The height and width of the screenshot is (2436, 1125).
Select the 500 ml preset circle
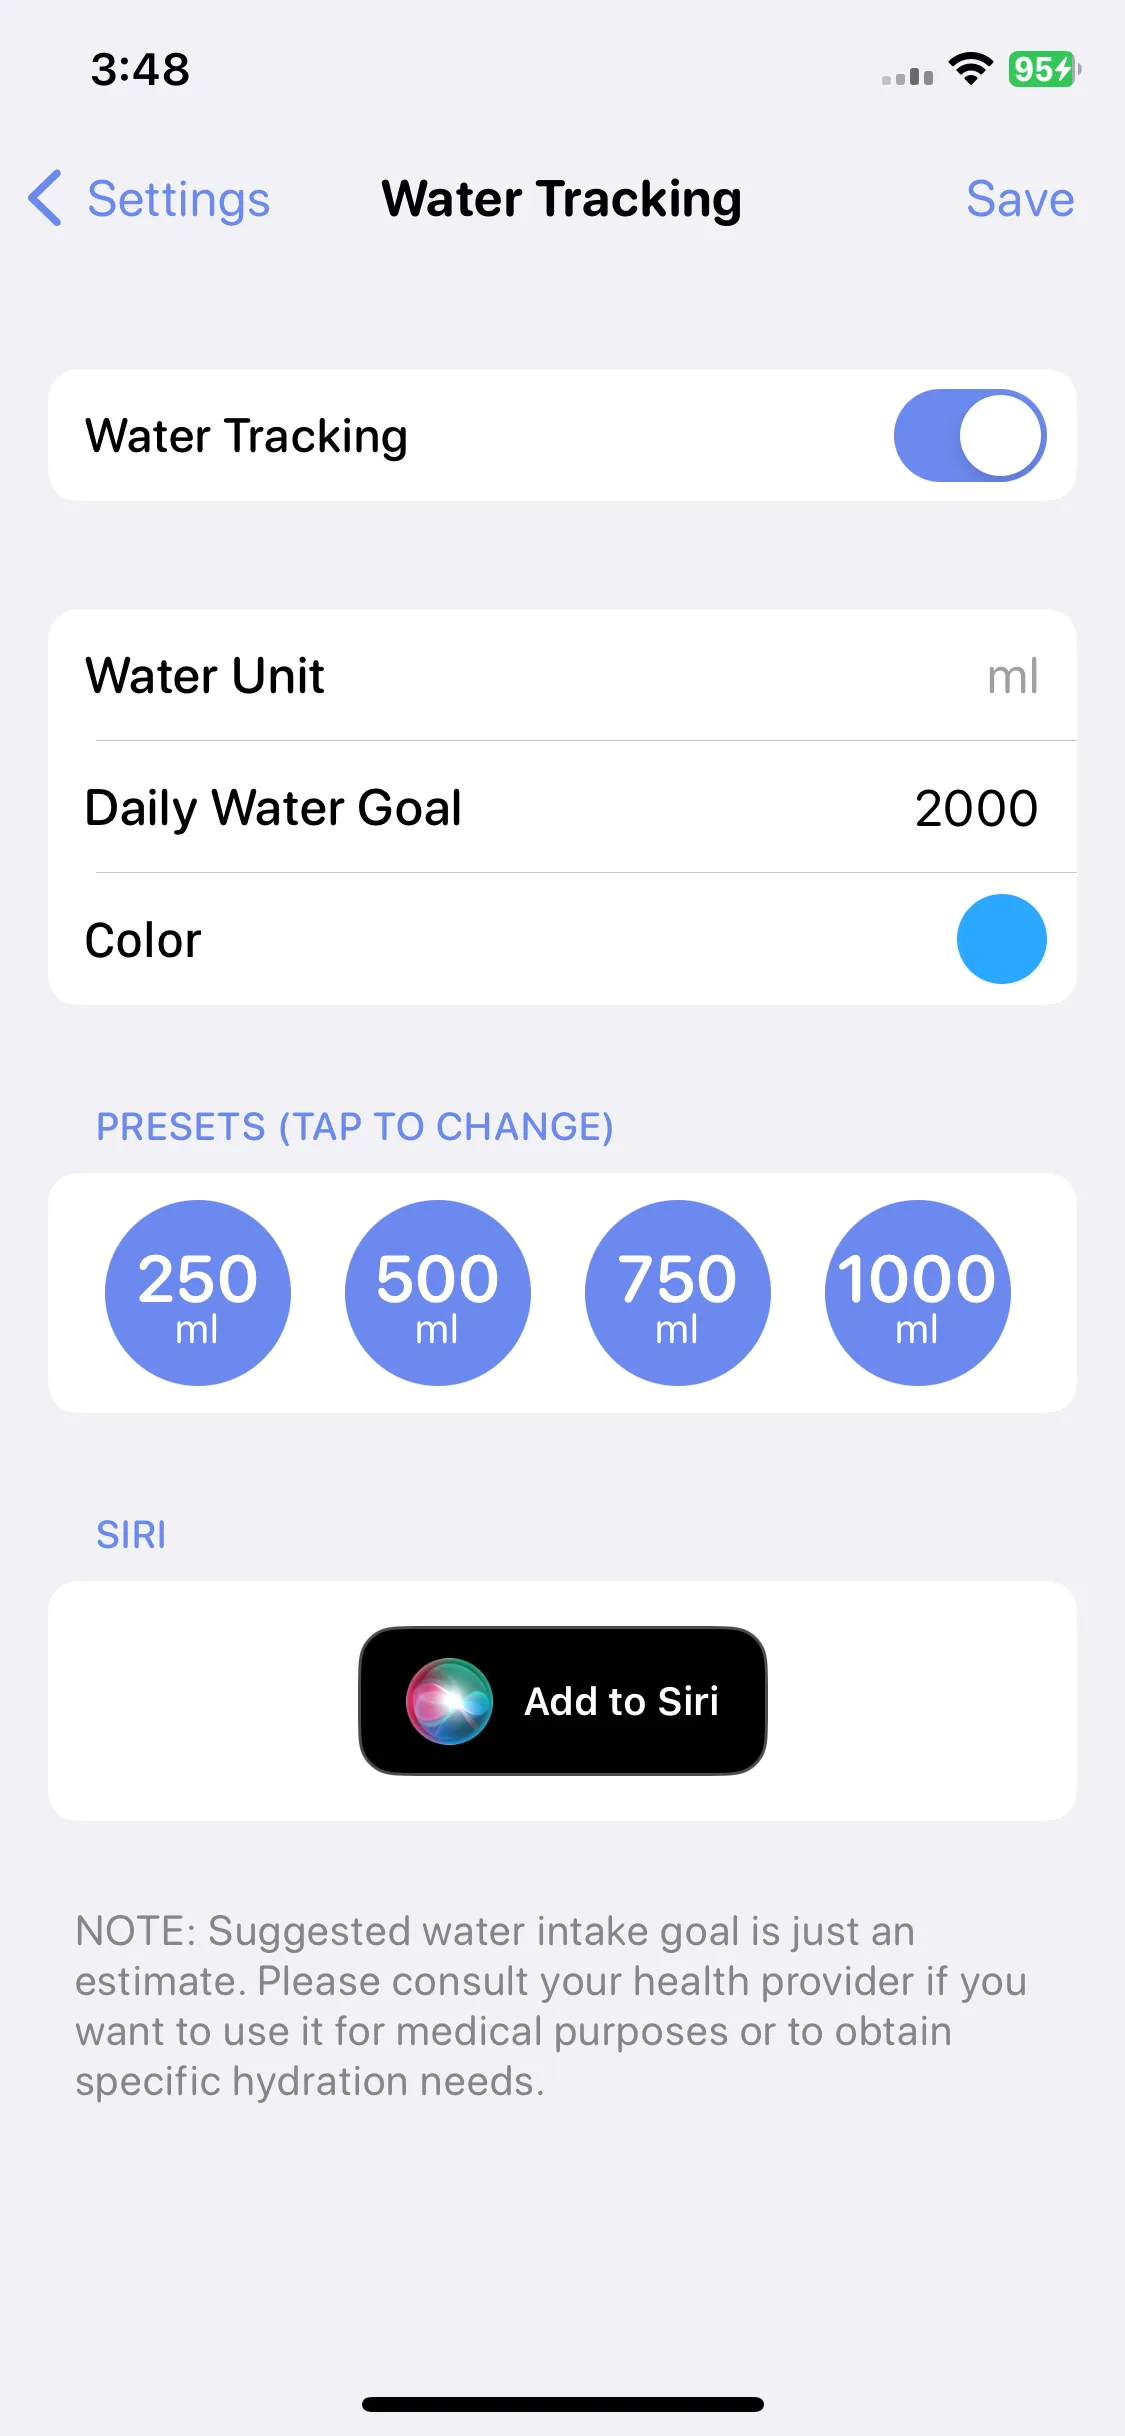(438, 1293)
